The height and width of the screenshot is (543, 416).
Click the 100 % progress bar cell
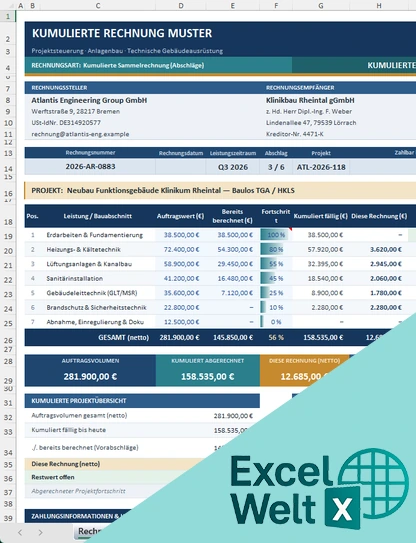(276, 235)
